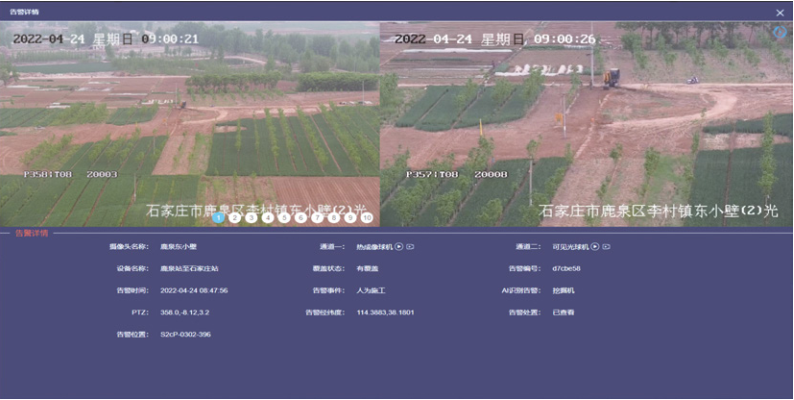Screen dimensions: 794x400
Task: Open image page 9
Action: (351, 217)
